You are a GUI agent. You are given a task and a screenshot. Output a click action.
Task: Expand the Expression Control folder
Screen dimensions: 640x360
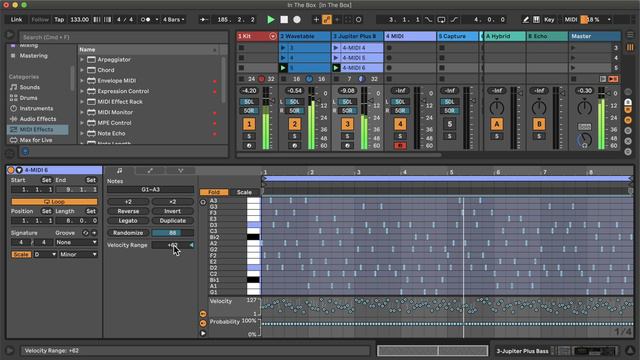point(82,91)
